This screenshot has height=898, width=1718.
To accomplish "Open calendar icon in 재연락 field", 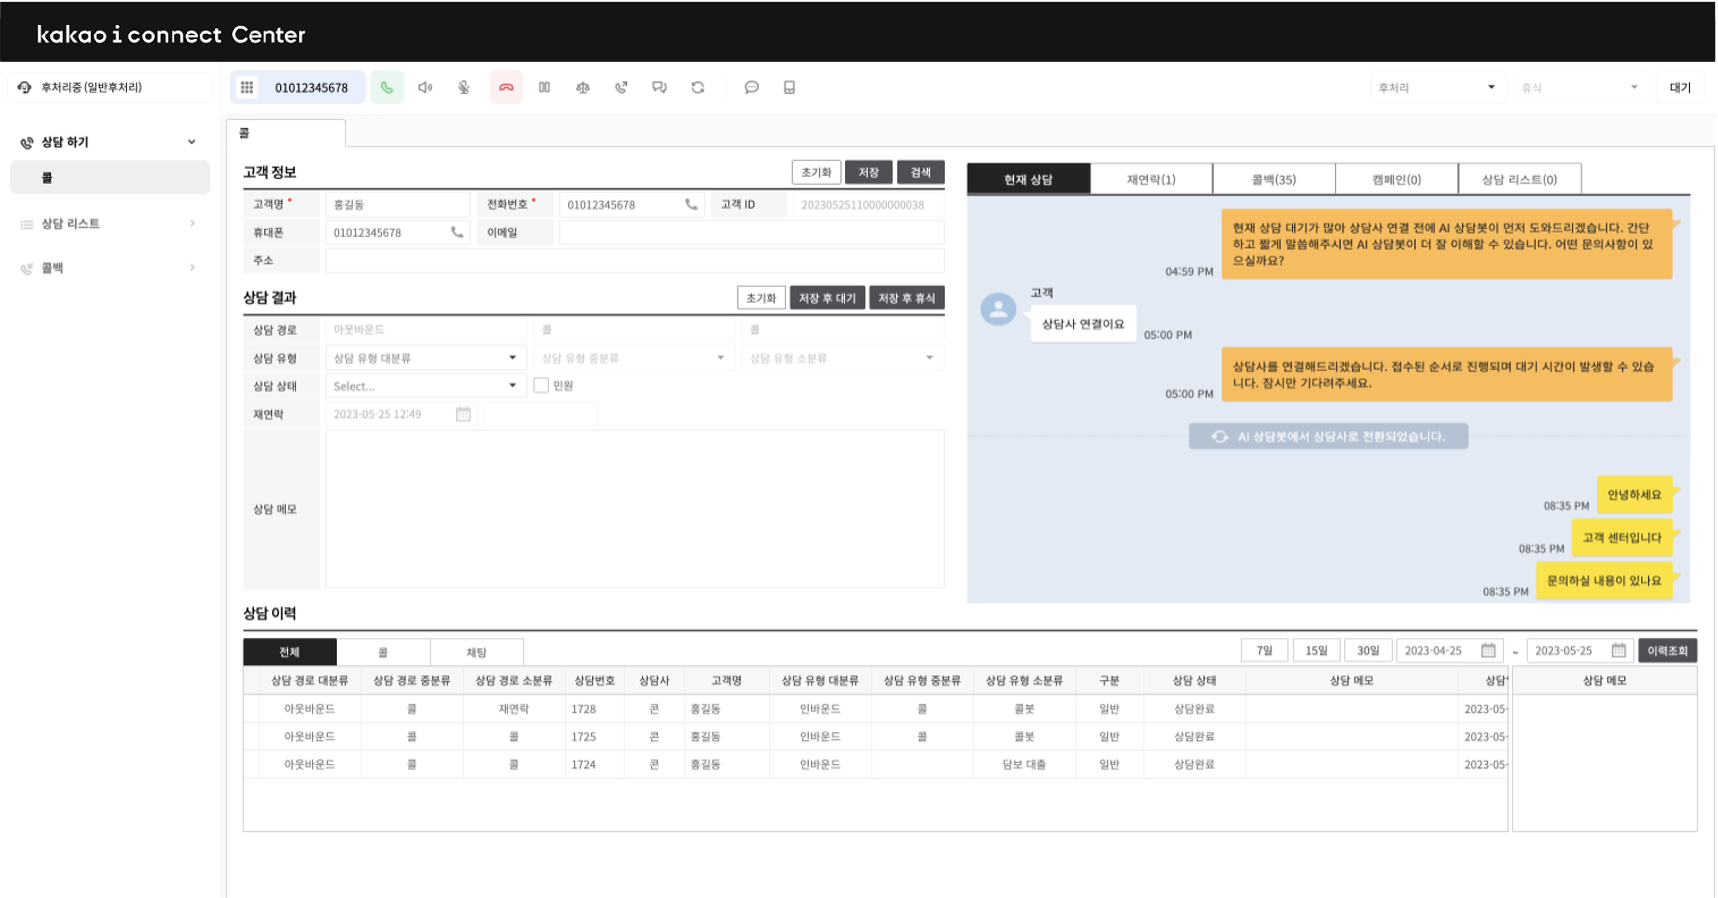I will [463, 414].
